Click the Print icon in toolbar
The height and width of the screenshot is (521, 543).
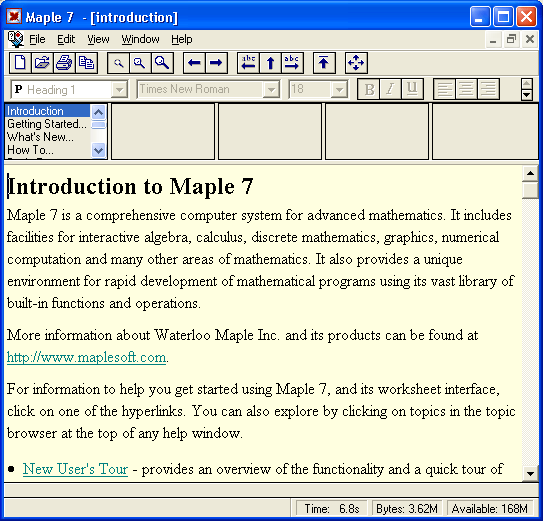coord(64,63)
